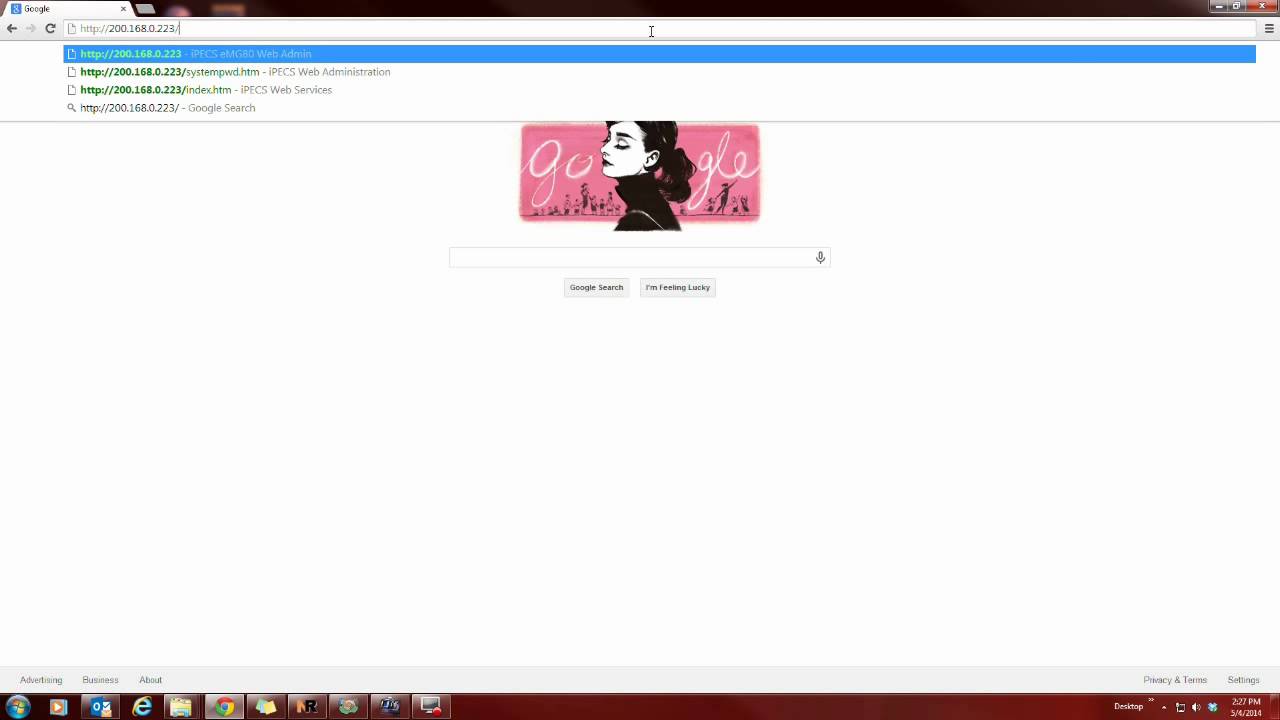Open the Sticky Notes taskbar icon

click(x=265, y=707)
